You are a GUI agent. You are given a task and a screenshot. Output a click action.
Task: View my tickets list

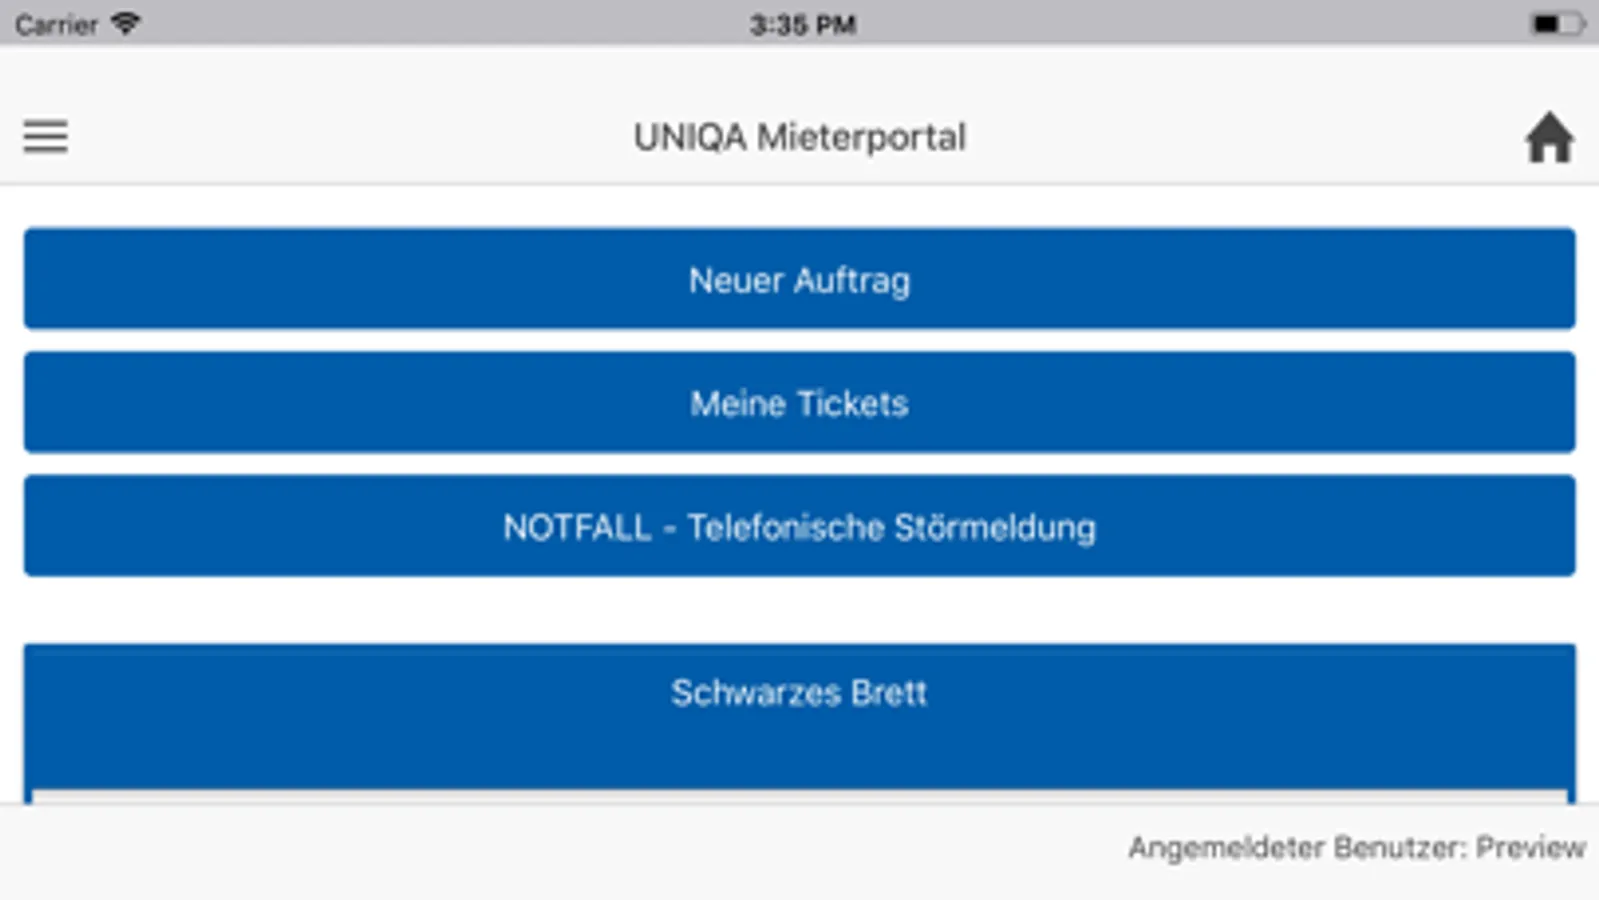(799, 403)
